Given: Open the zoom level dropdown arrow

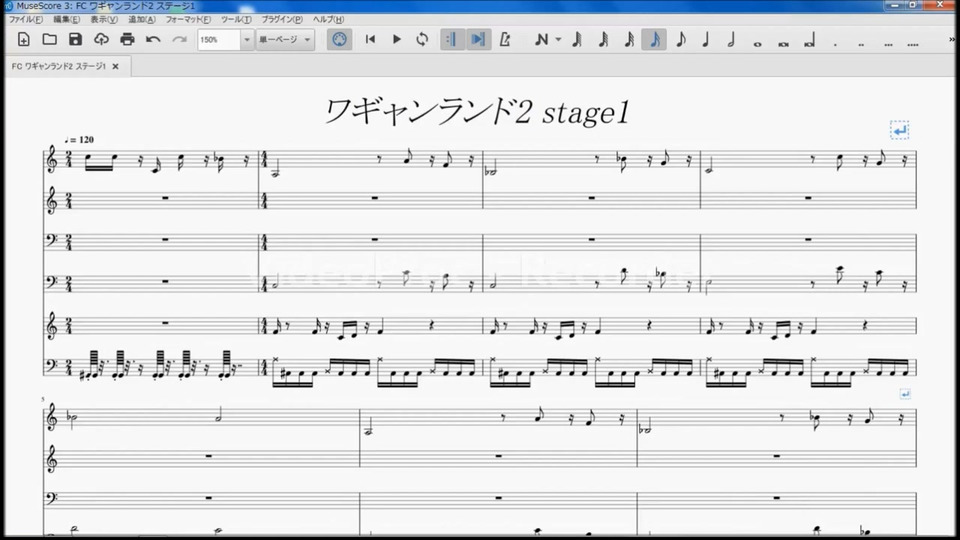Looking at the screenshot, I should coord(247,40).
